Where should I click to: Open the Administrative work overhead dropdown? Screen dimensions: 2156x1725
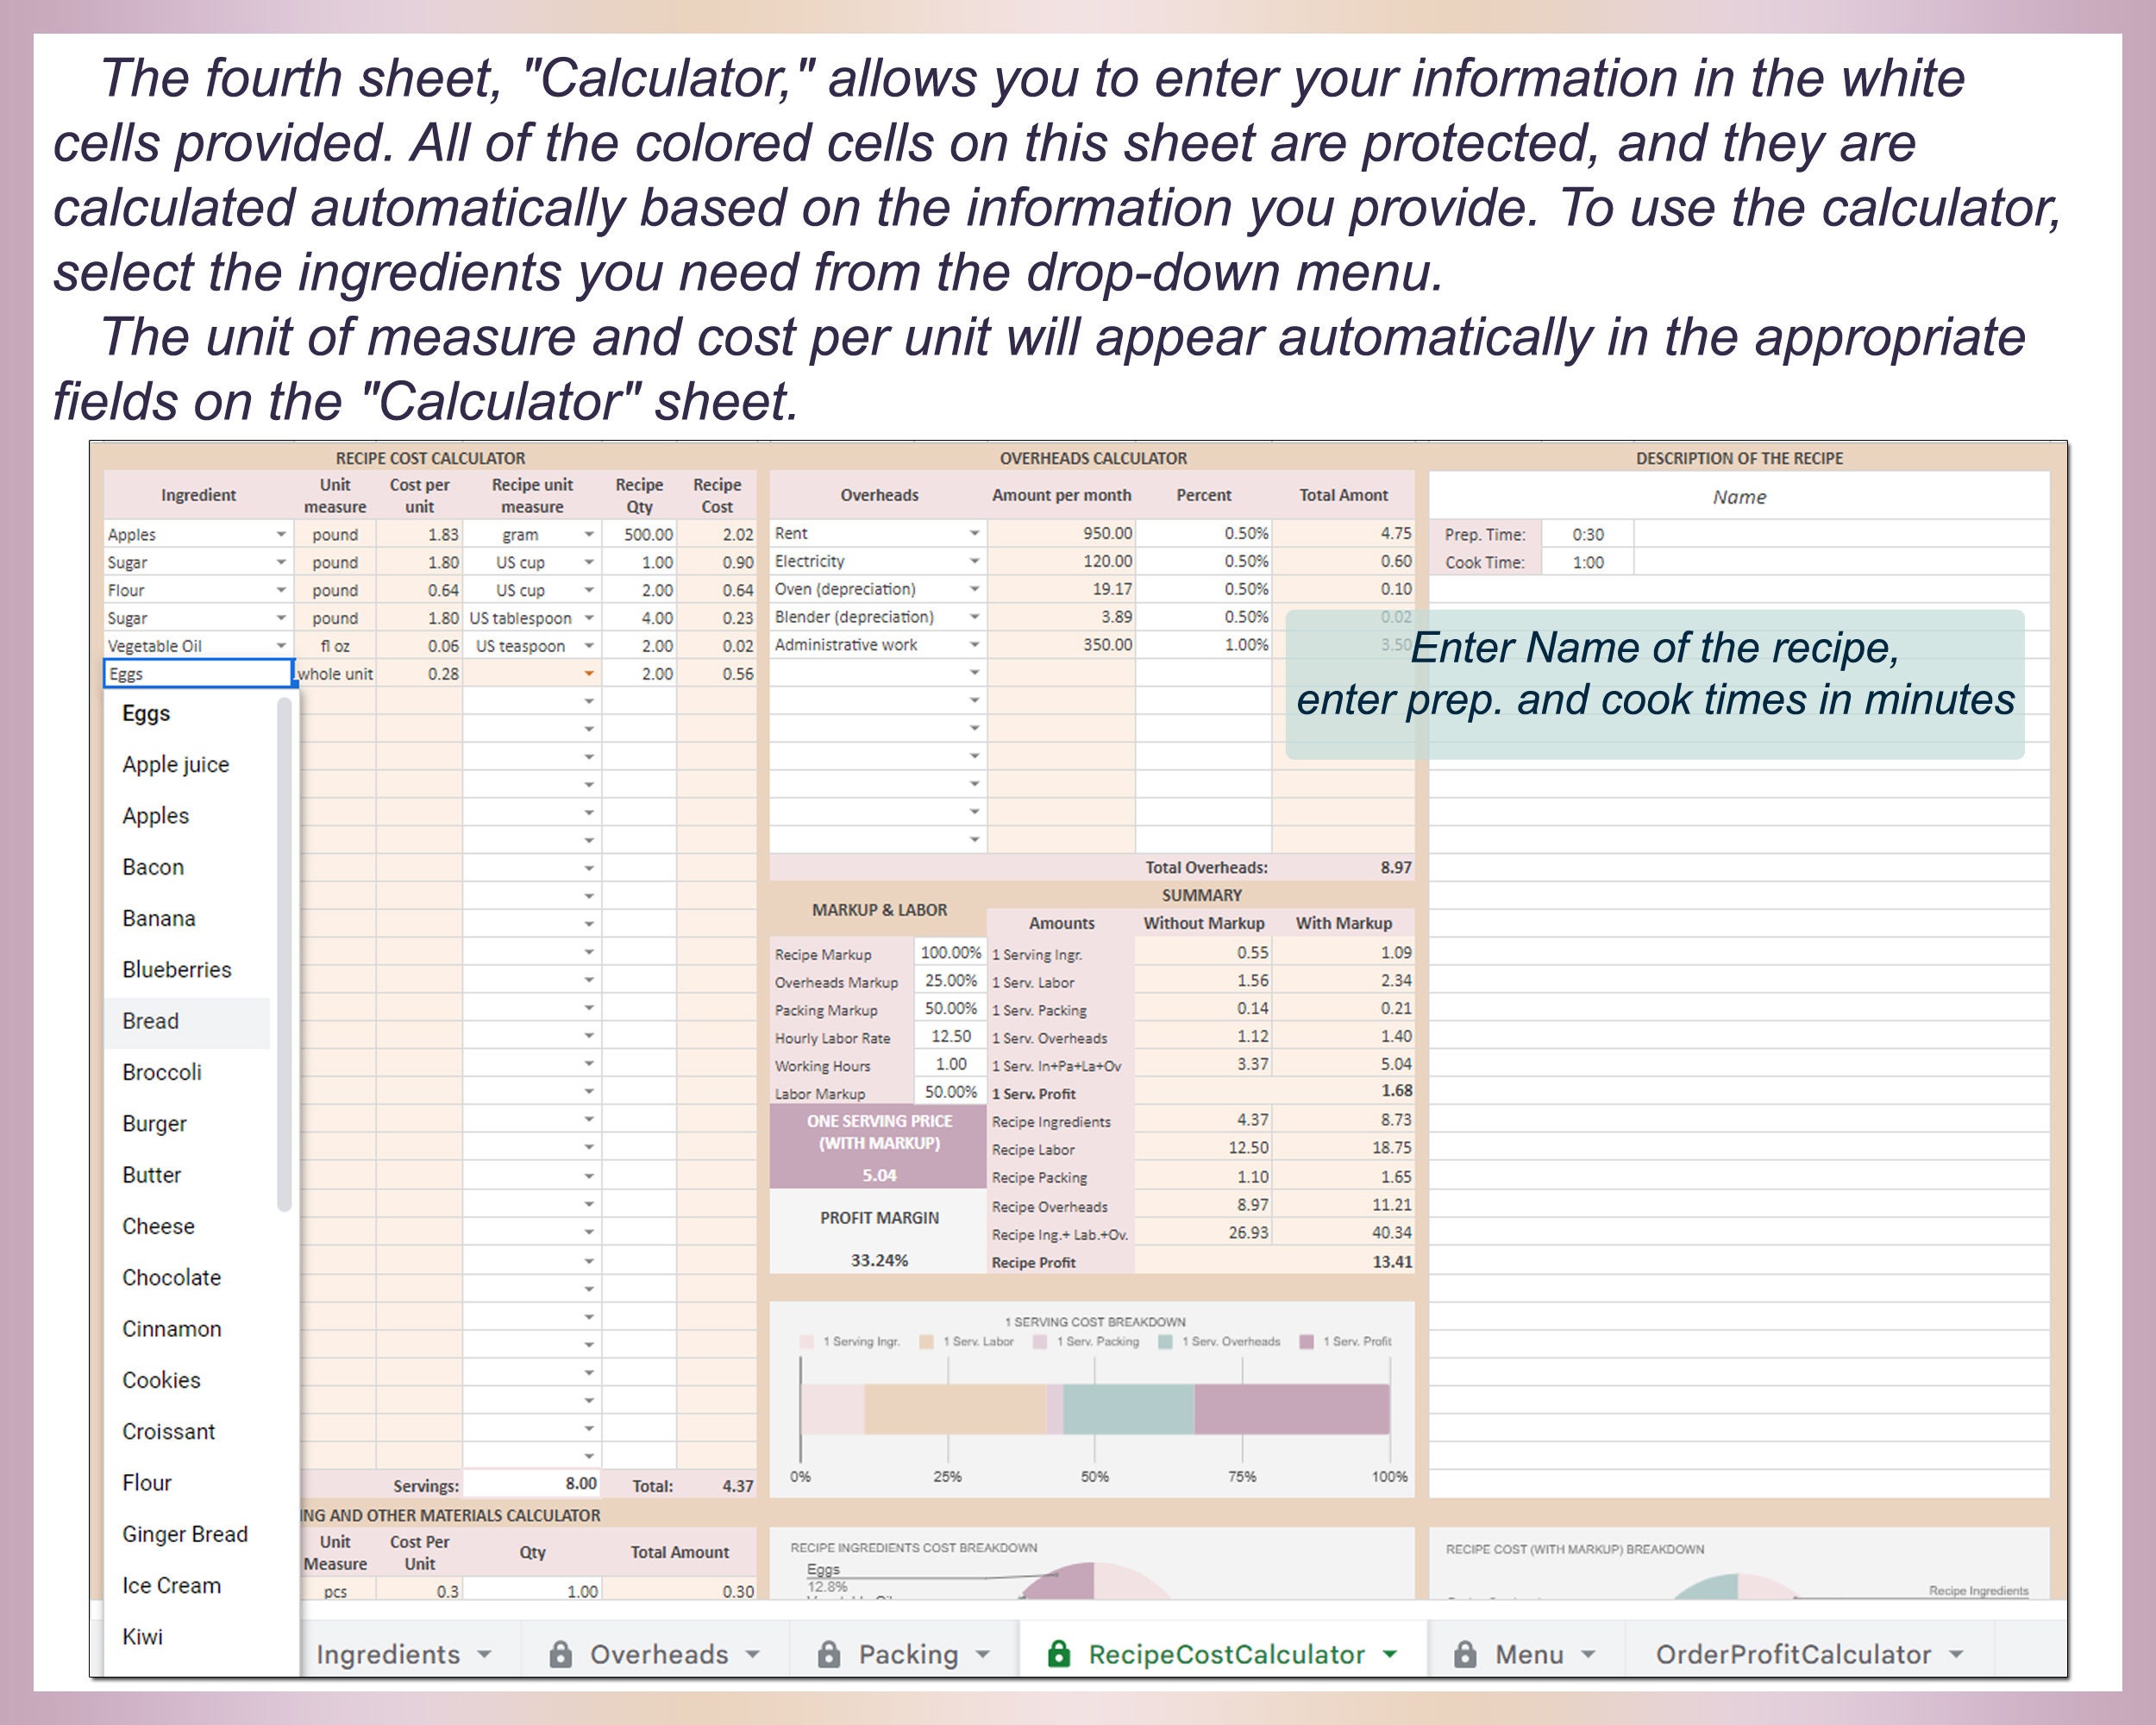(974, 645)
